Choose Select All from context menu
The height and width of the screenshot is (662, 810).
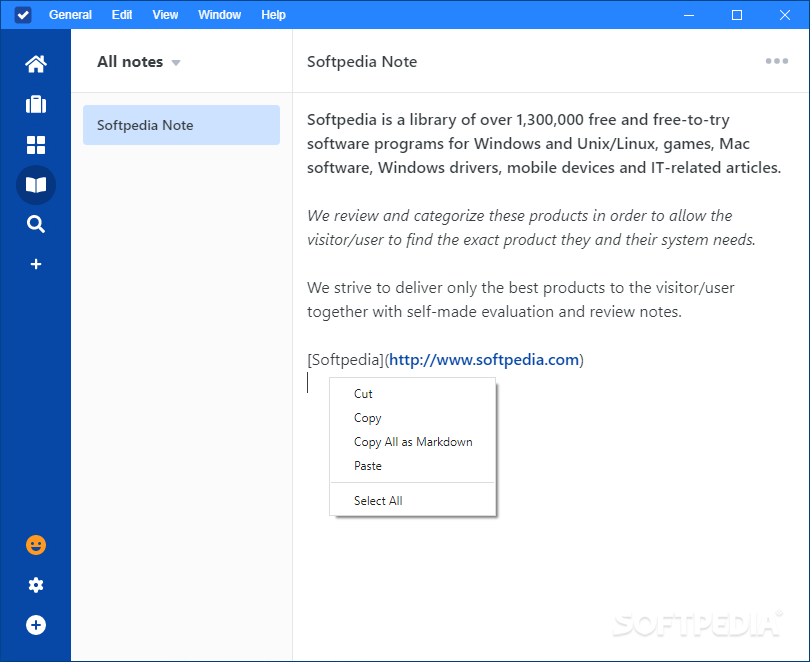pos(413,500)
